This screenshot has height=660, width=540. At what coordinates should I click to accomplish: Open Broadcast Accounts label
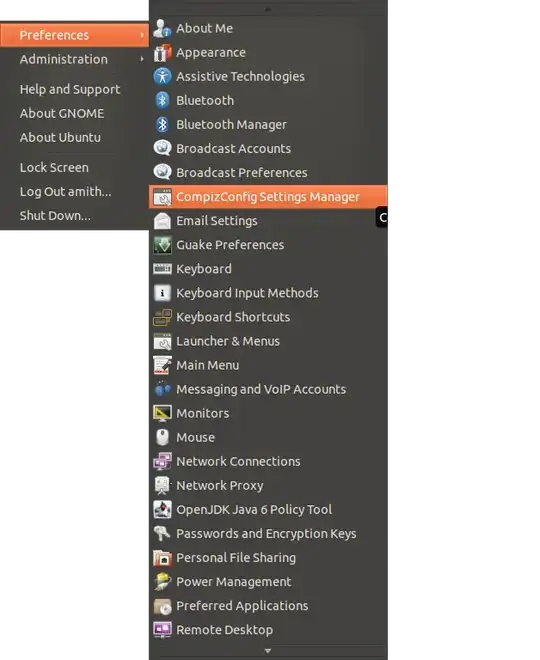tap(234, 149)
